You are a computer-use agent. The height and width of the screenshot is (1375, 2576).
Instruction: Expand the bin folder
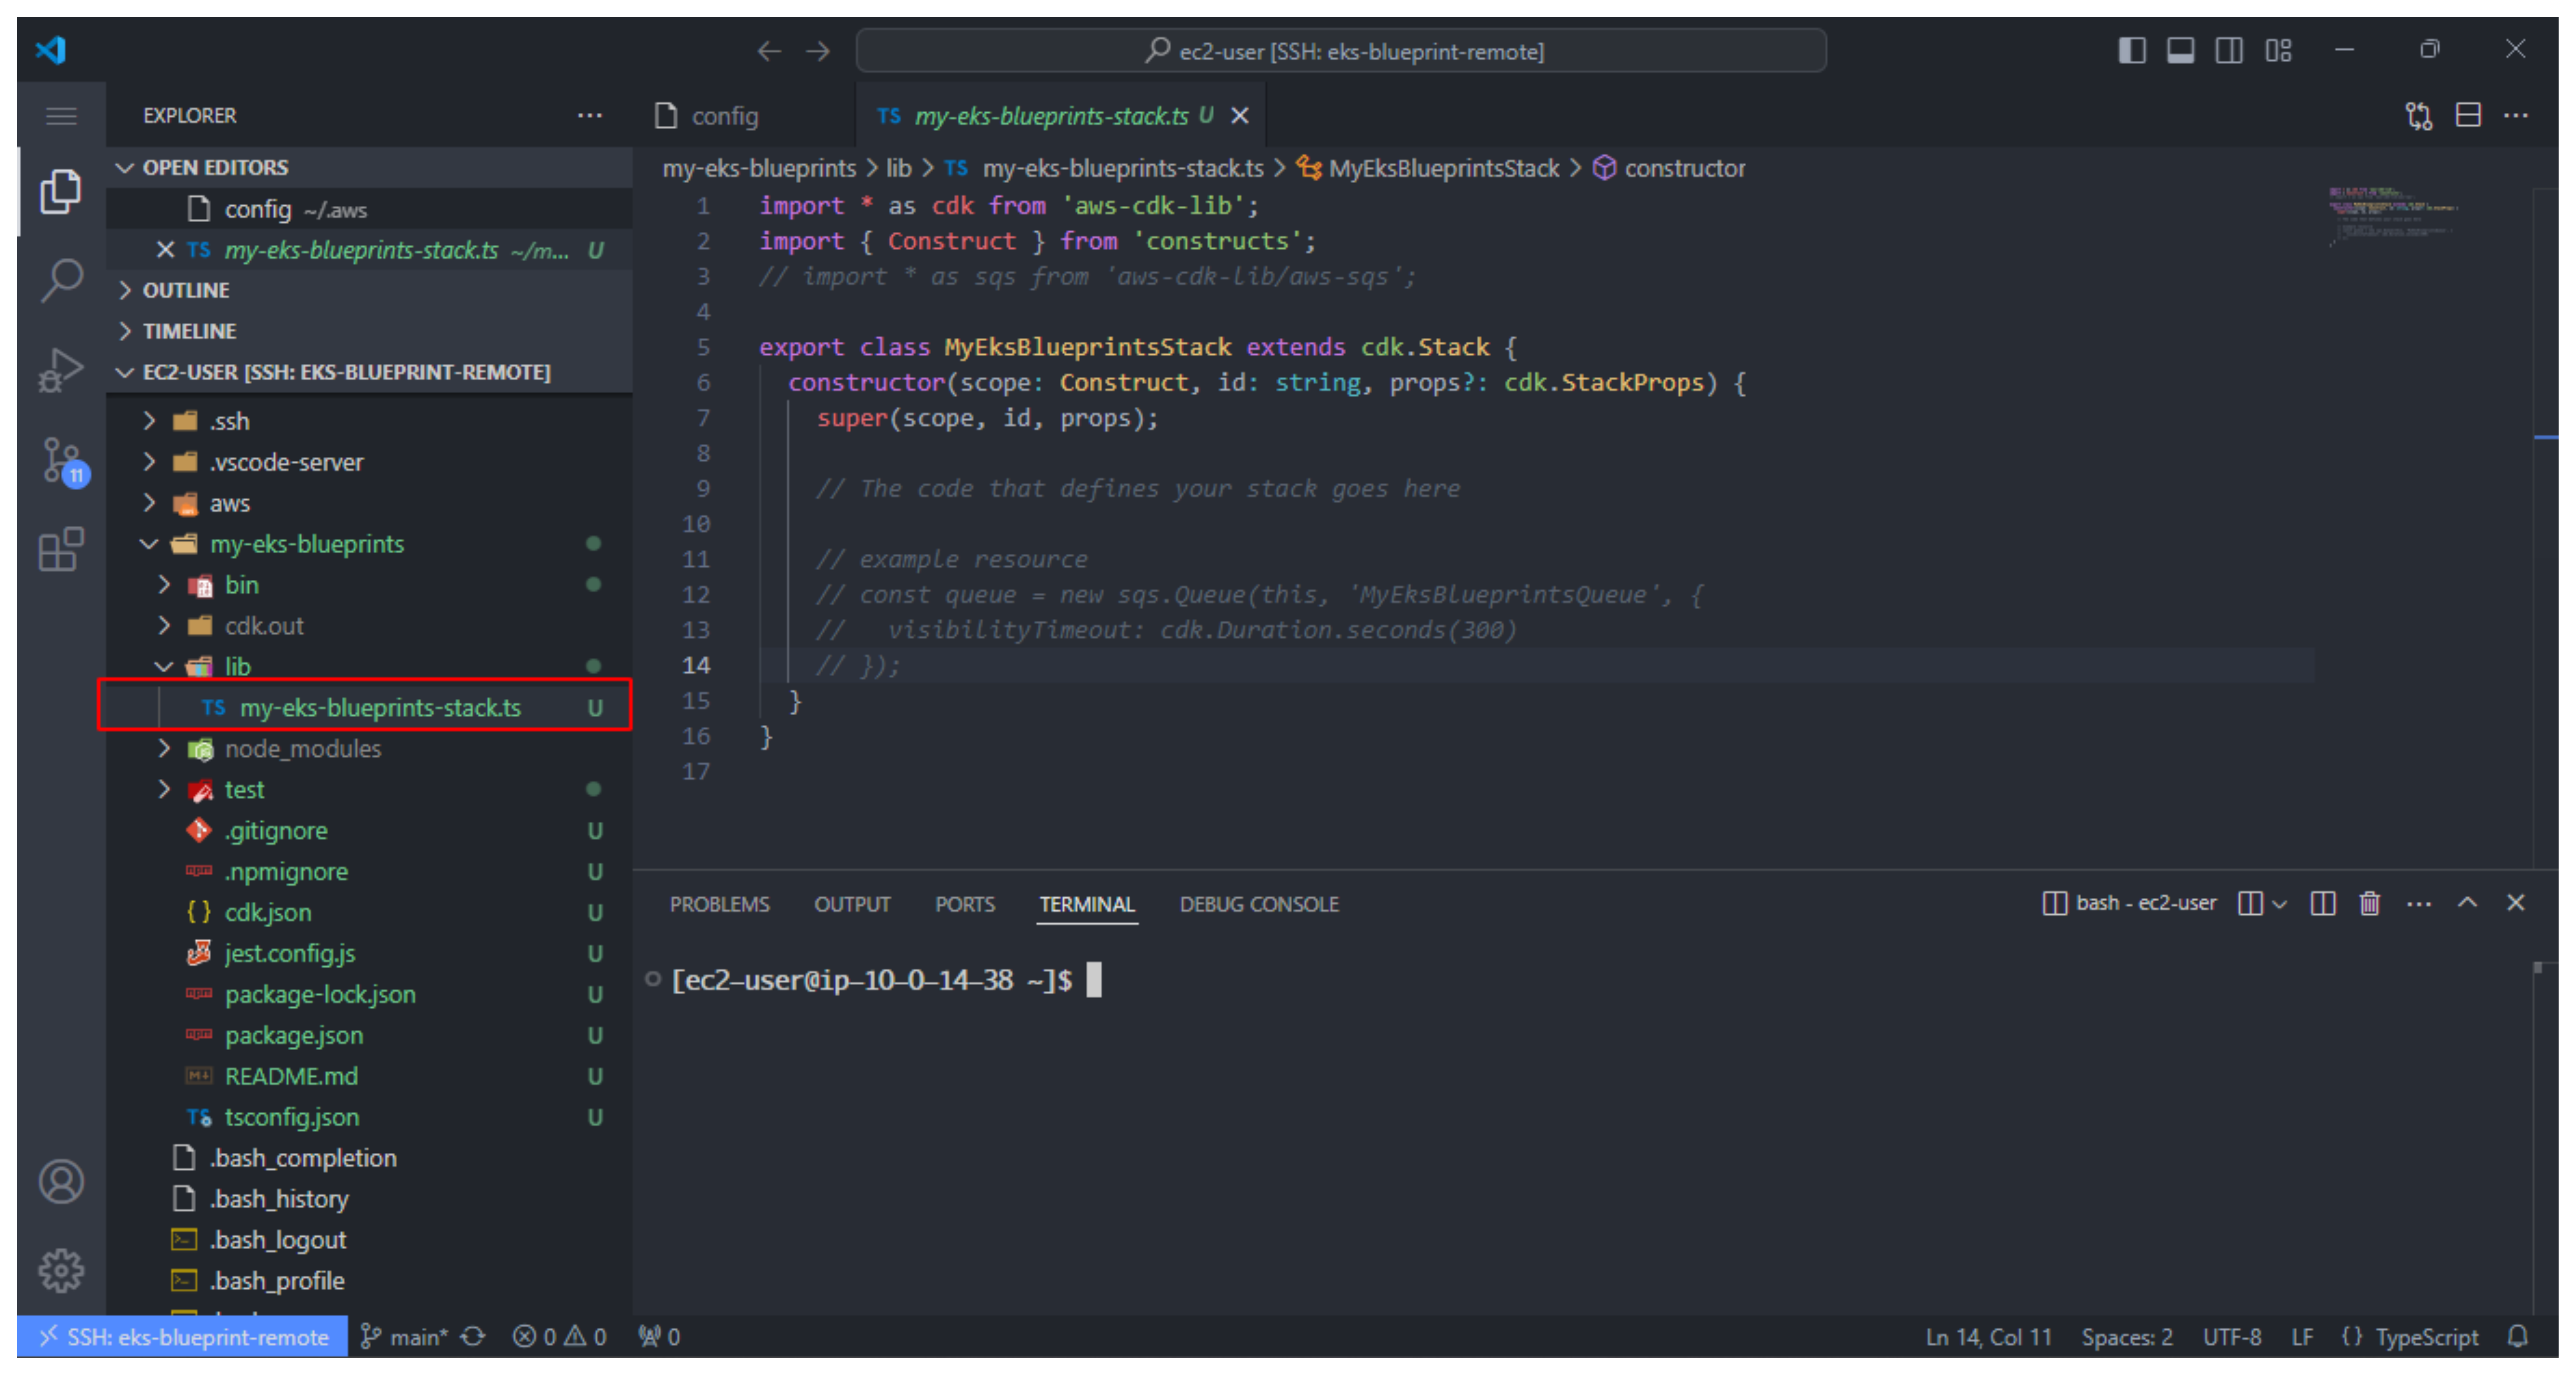(x=368, y=585)
